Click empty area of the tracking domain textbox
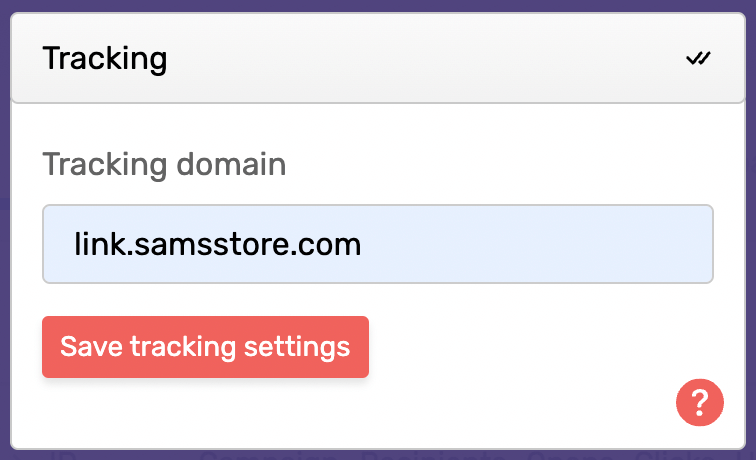756x460 pixels. point(535,244)
